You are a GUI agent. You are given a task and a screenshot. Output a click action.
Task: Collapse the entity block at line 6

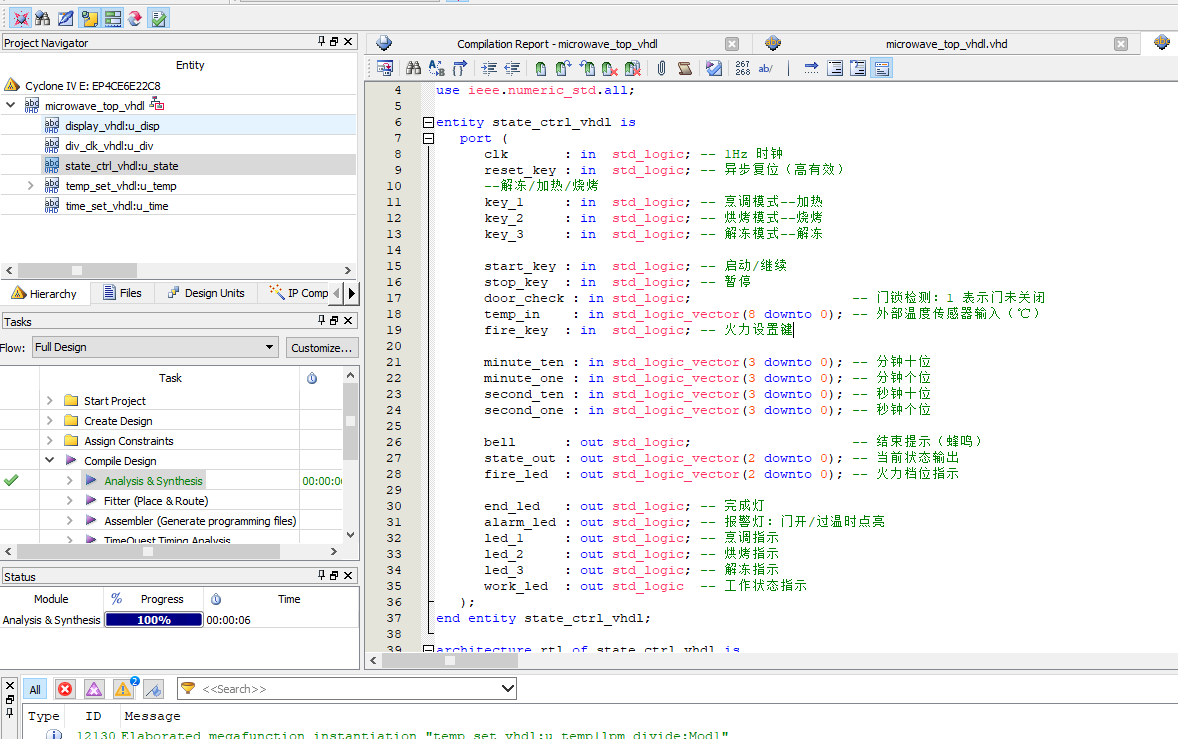point(428,122)
